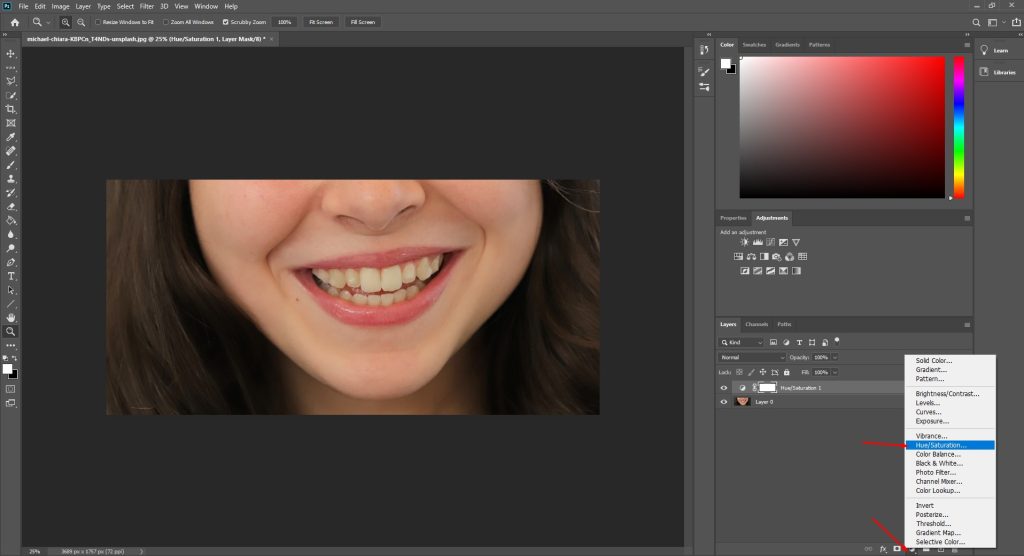Click the vertical hue spectrum slider
Screen dimensions: 1024x556
coord(959,127)
